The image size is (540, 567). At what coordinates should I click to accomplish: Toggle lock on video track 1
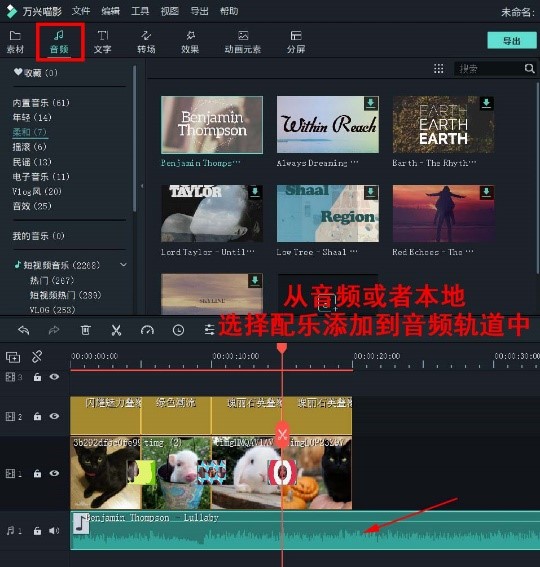click(x=37, y=473)
